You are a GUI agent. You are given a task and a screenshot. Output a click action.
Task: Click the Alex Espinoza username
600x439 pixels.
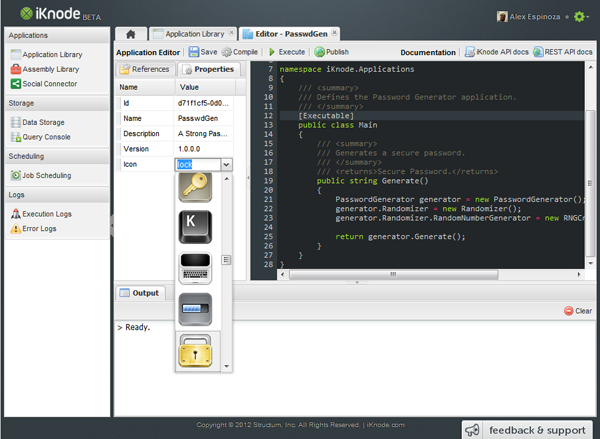(x=535, y=16)
